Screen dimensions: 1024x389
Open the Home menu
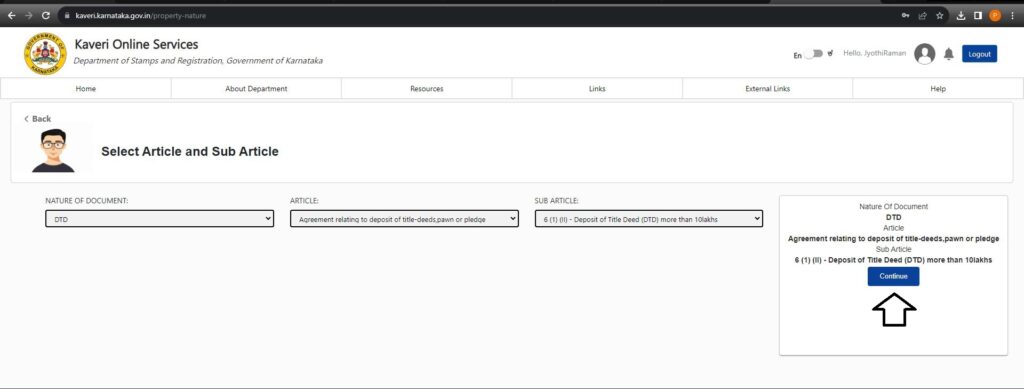86,89
